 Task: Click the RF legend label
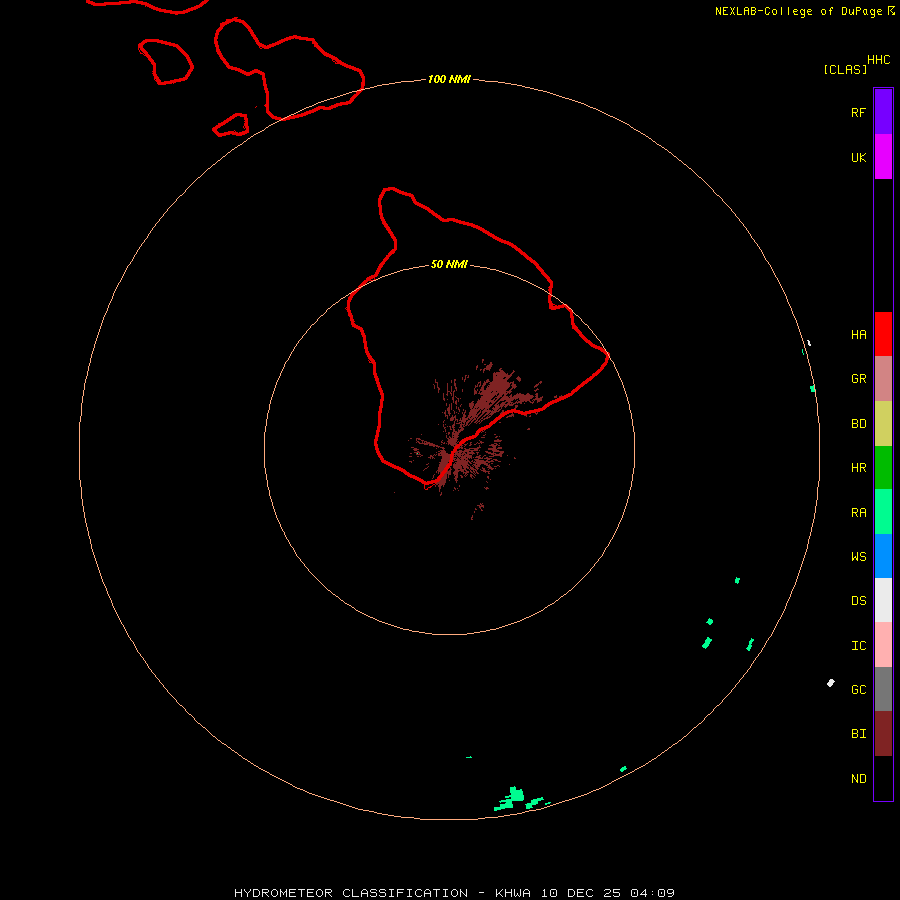coord(858,112)
